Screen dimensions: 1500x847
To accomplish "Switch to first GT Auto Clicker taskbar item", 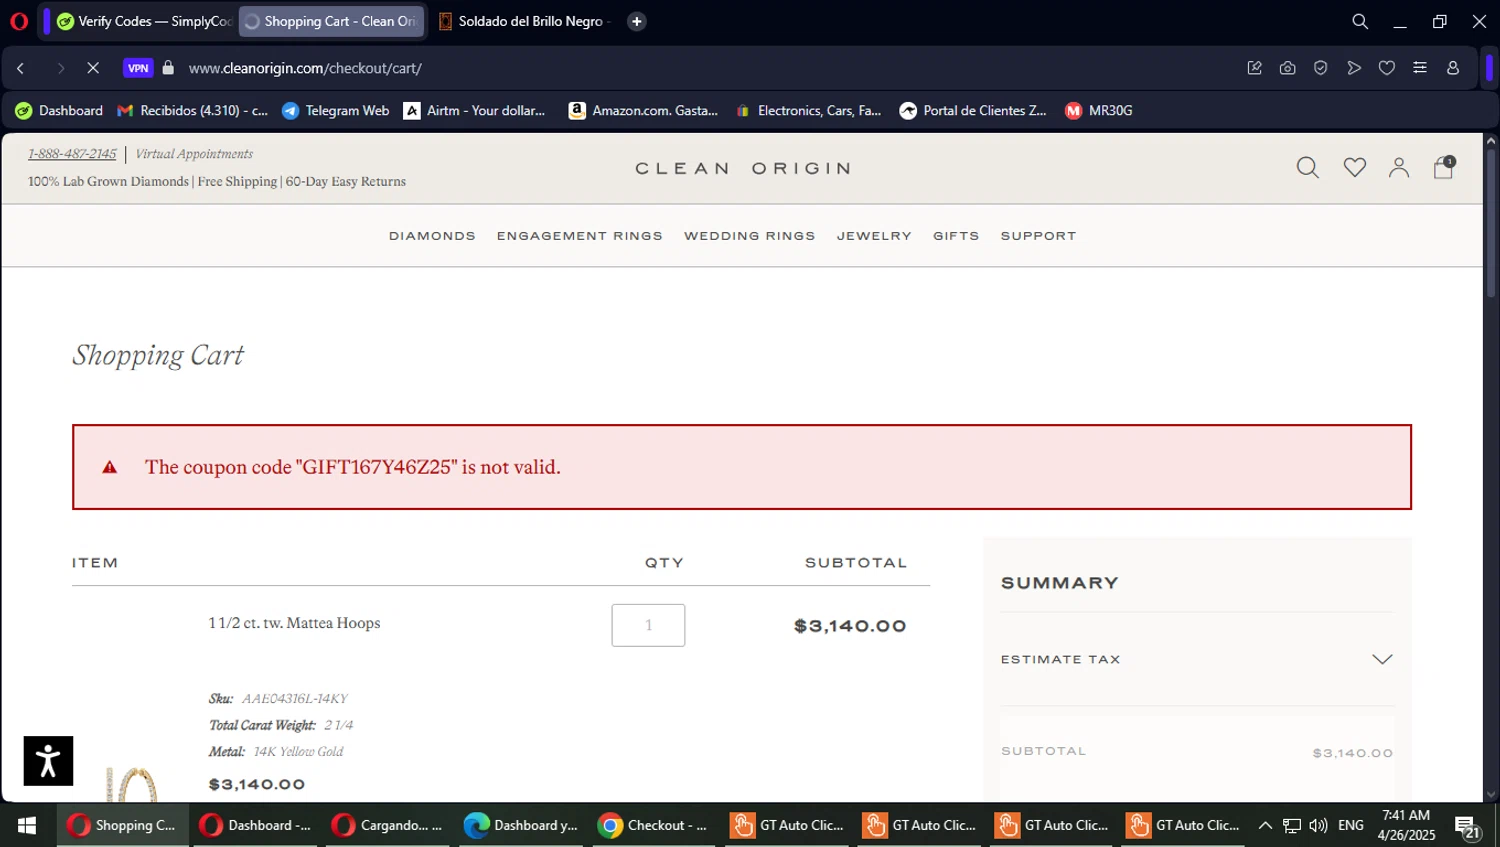I will pos(788,826).
